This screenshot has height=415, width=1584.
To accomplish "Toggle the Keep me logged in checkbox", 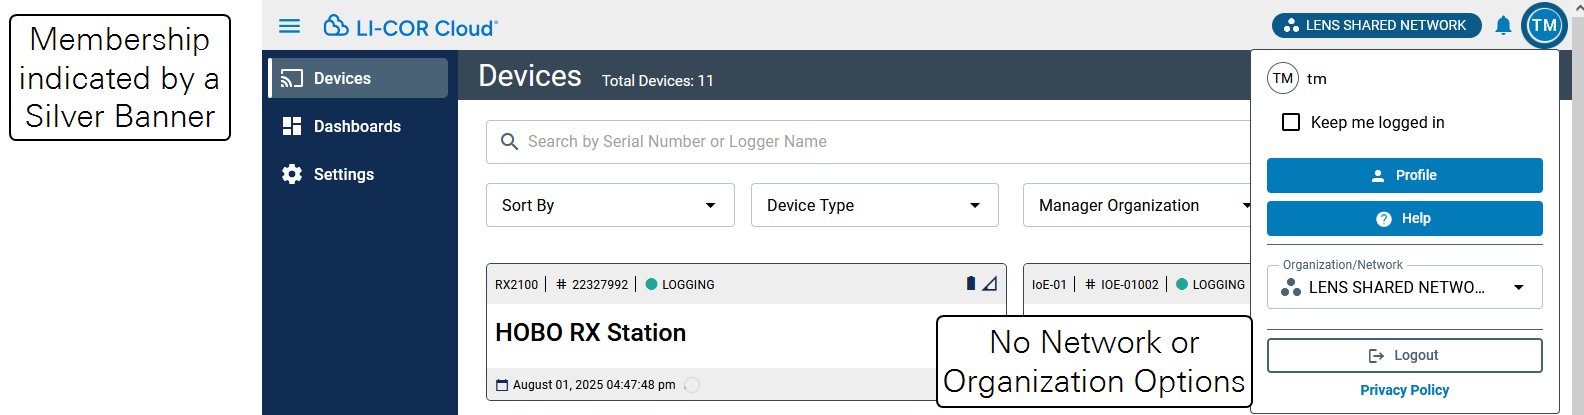I will (1291, 122).
